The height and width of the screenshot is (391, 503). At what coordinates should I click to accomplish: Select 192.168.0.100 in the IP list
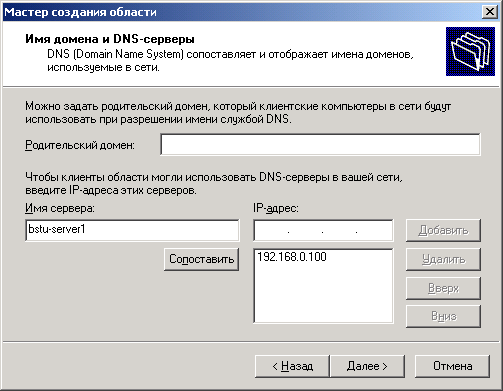292,257
